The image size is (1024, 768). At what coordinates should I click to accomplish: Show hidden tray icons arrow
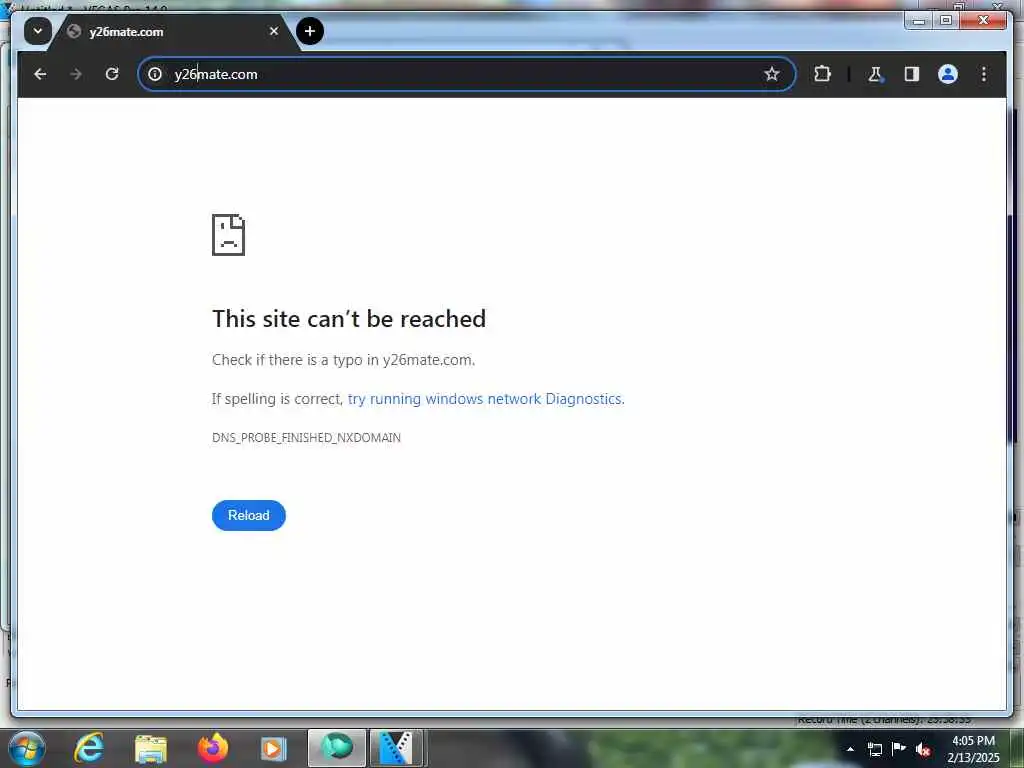click(x=850, y=749)
